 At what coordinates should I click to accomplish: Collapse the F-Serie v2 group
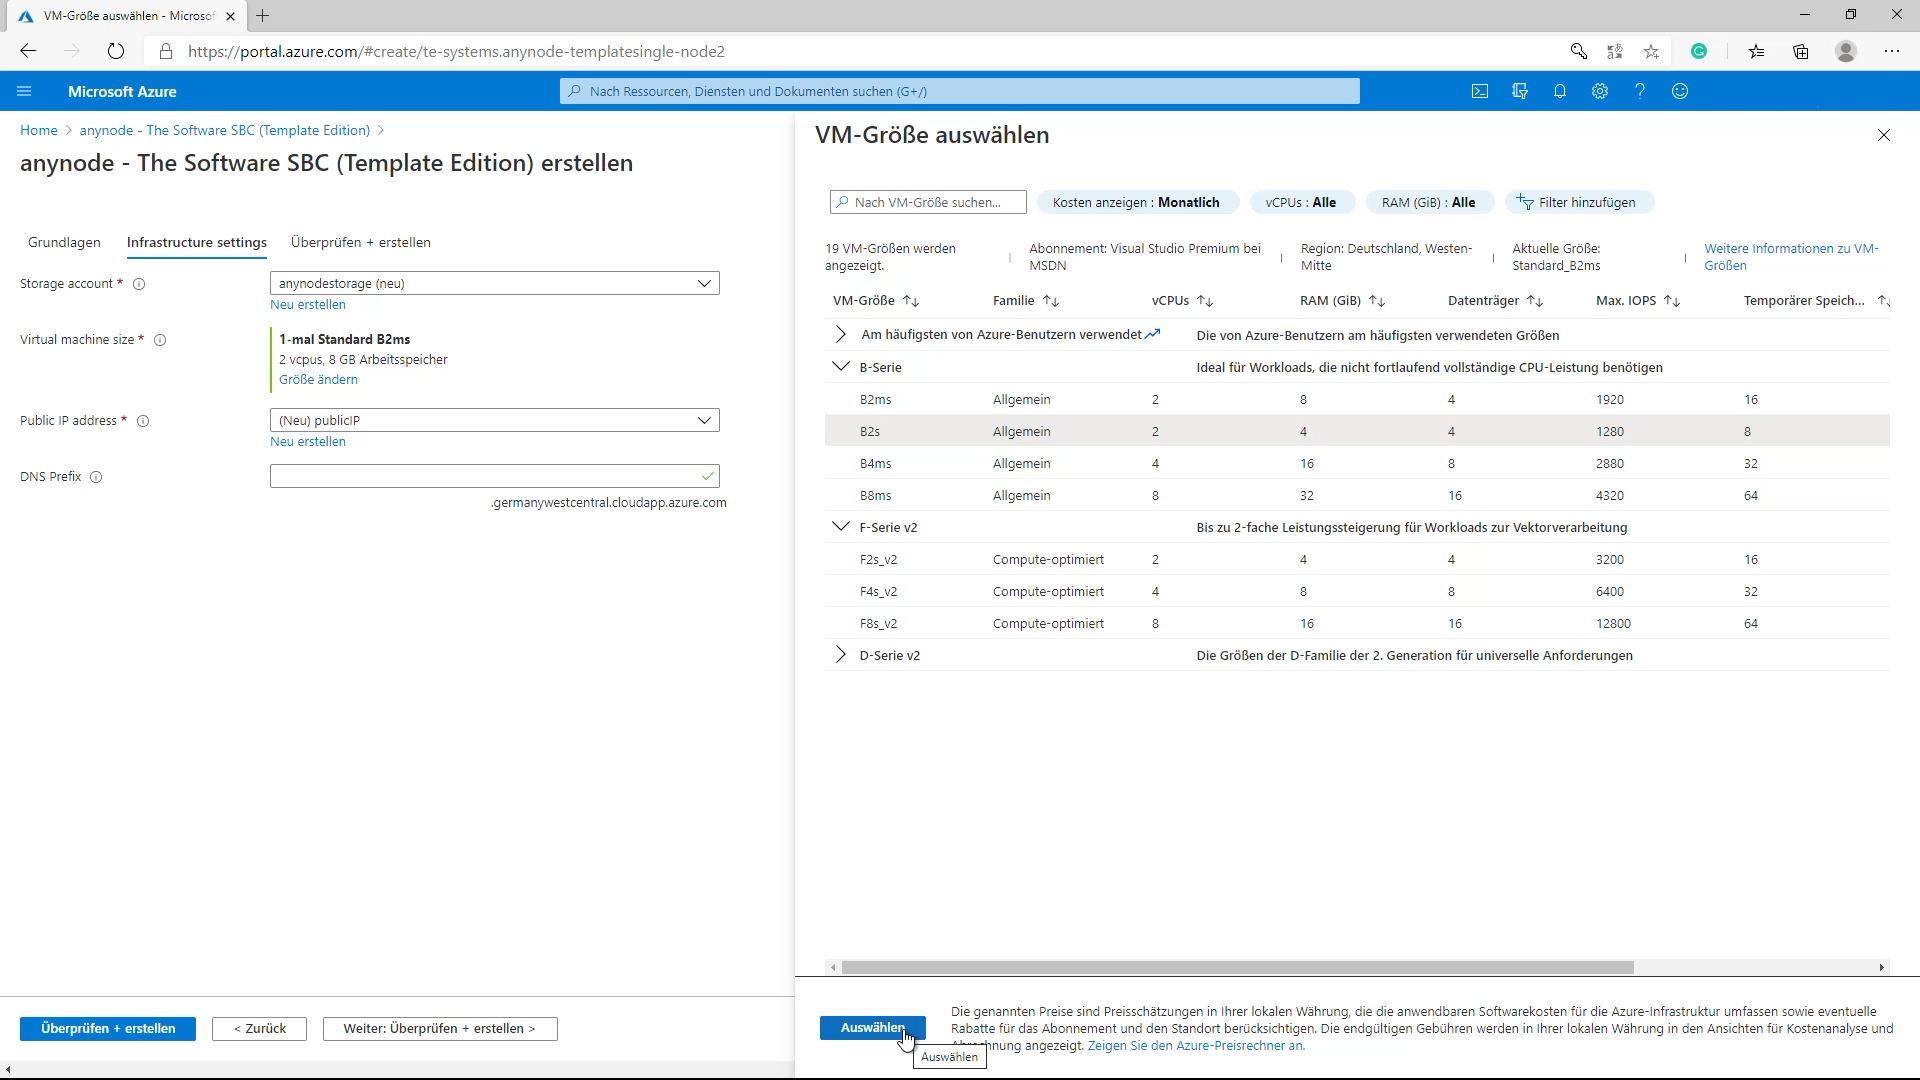pyautogui.click(x=840, y=527)
